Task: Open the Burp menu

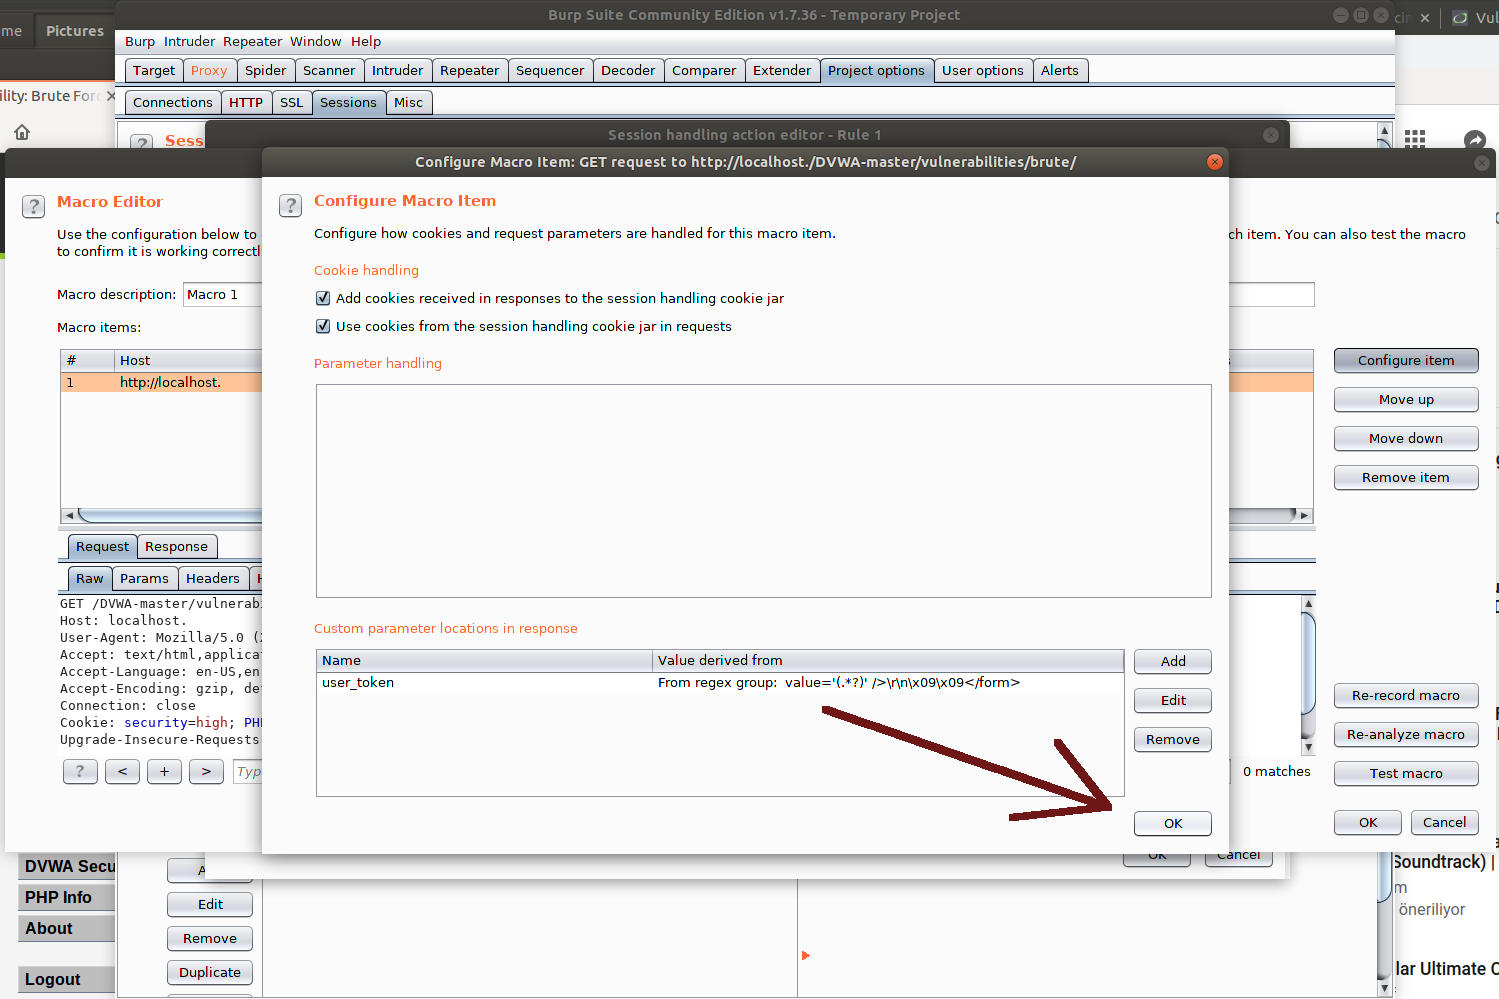Action: (140, 41)
